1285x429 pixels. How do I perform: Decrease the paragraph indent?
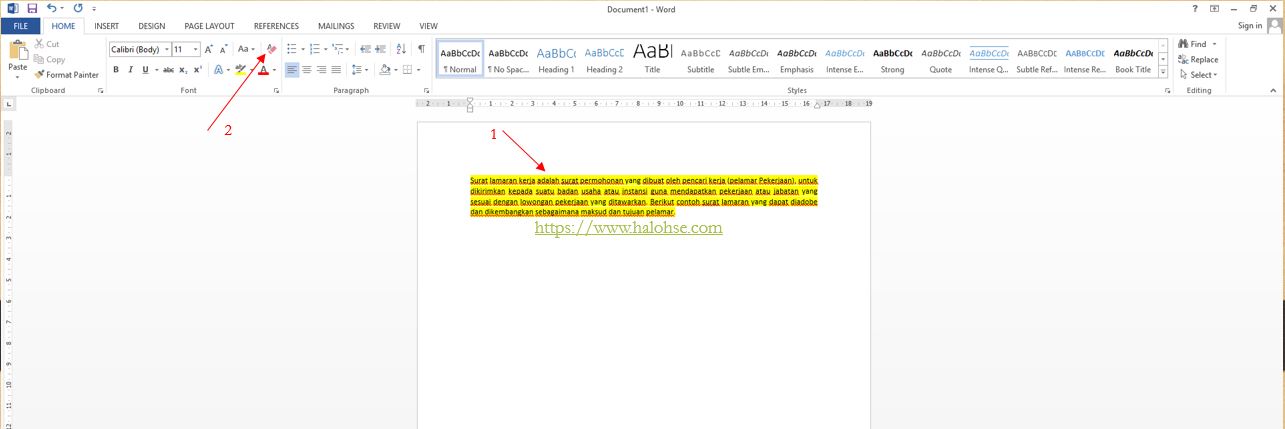(365, 49)
